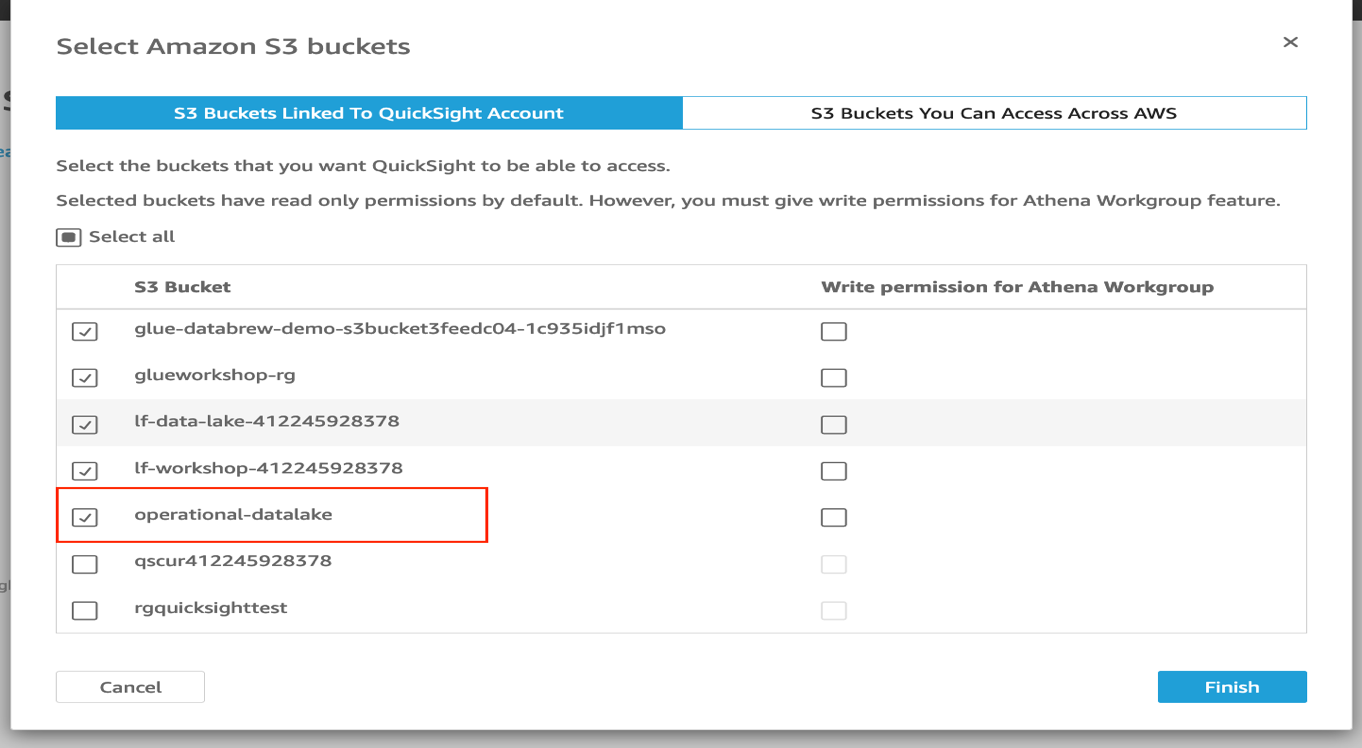1362x748 pixels.
Task: Enable Athena write permission for glue-databrew-demo bucket
Action: tap(834, 331)
